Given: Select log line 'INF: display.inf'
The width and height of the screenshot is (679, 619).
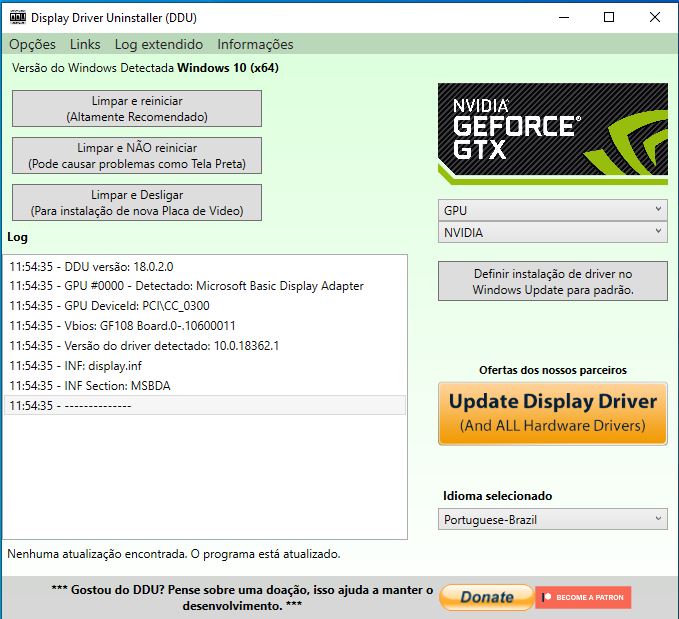Looking at the screenshot, I should (205, 366).
